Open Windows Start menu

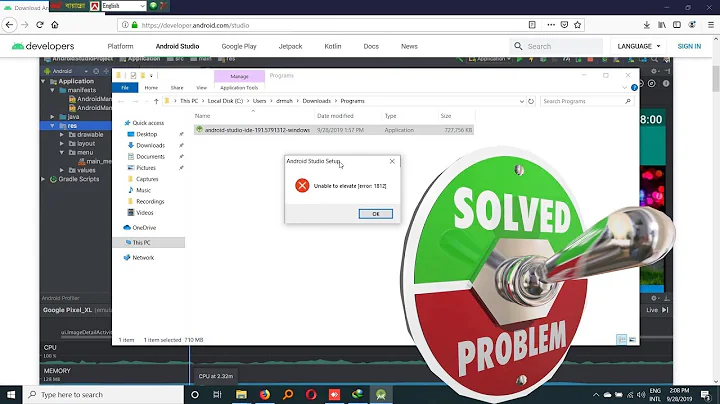11,394
